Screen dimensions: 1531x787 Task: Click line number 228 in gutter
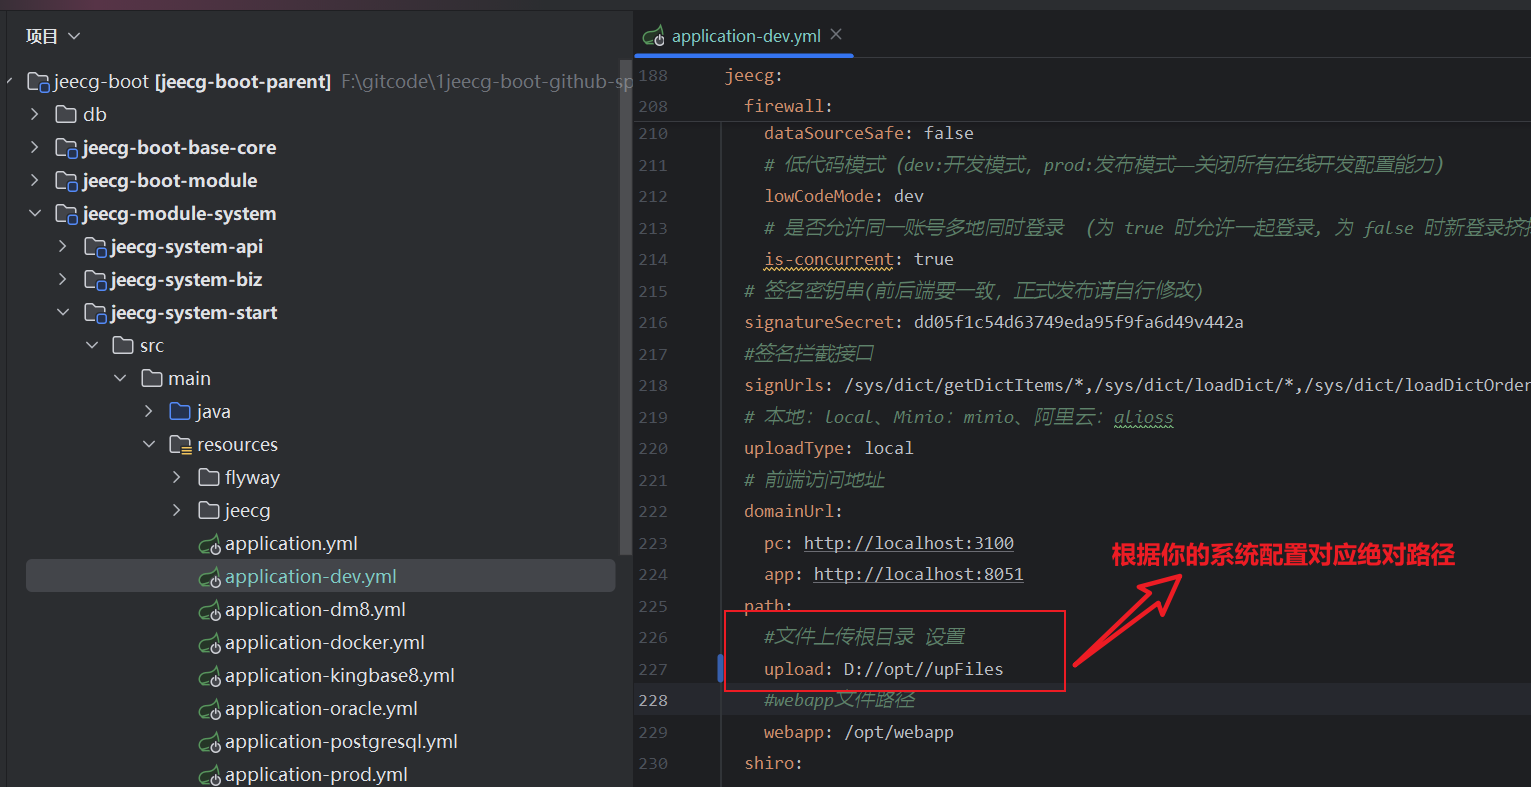click(x=653, y=700)
